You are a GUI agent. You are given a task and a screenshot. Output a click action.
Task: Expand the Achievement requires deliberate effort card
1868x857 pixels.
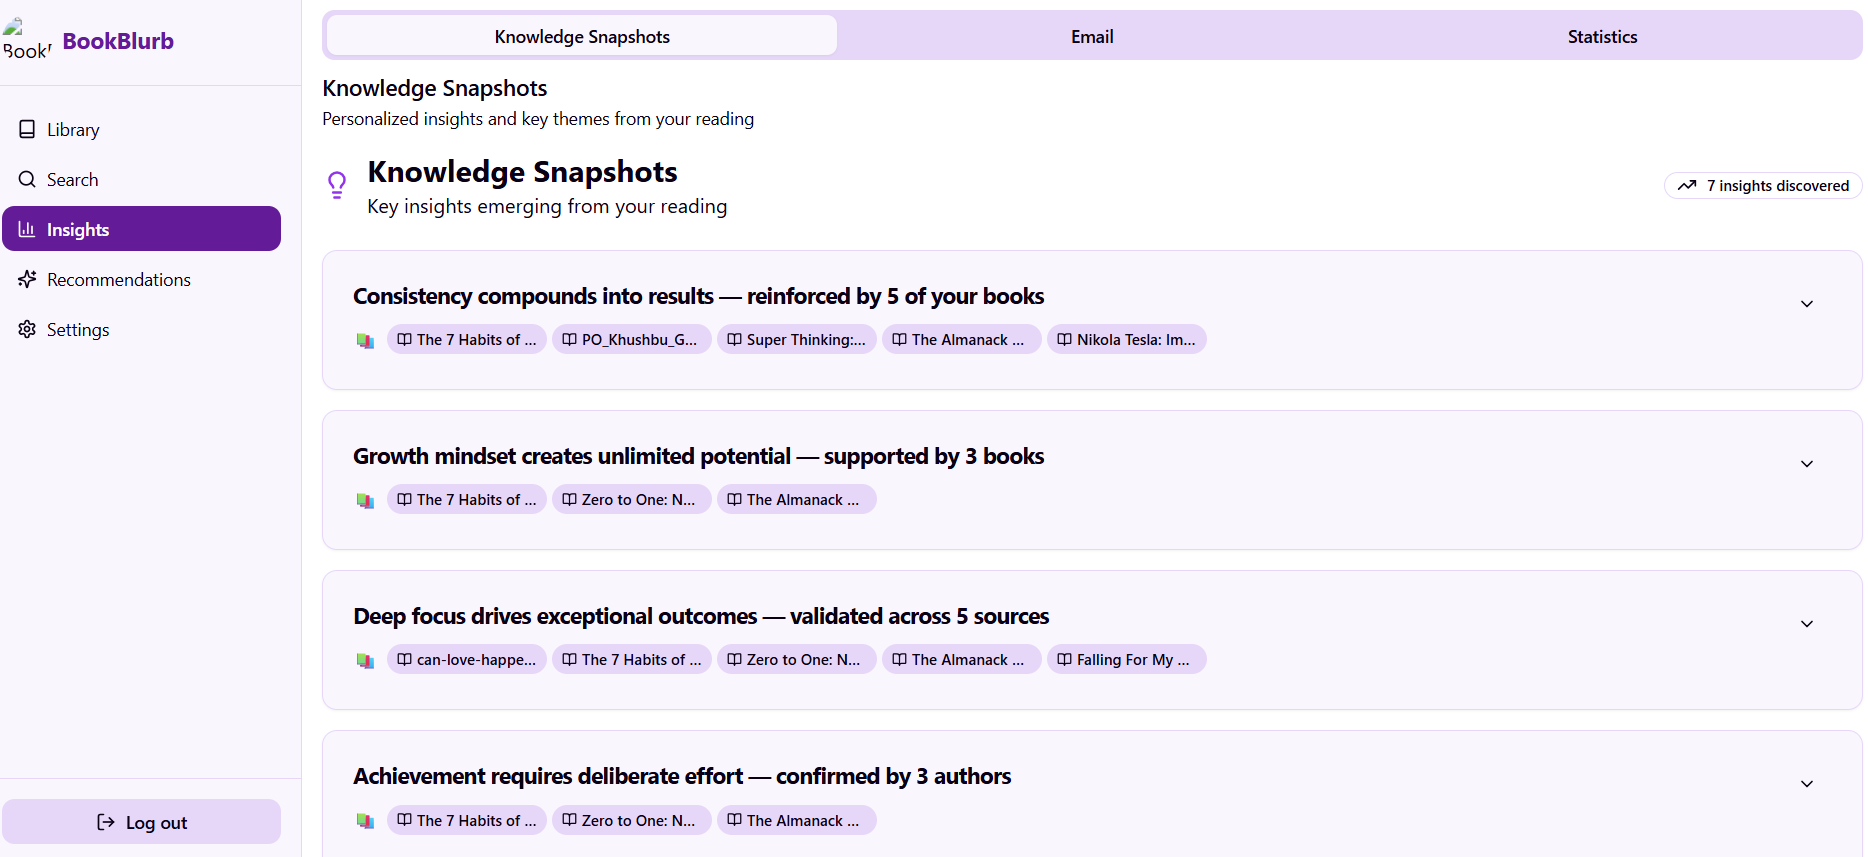tap(1806, 784)
